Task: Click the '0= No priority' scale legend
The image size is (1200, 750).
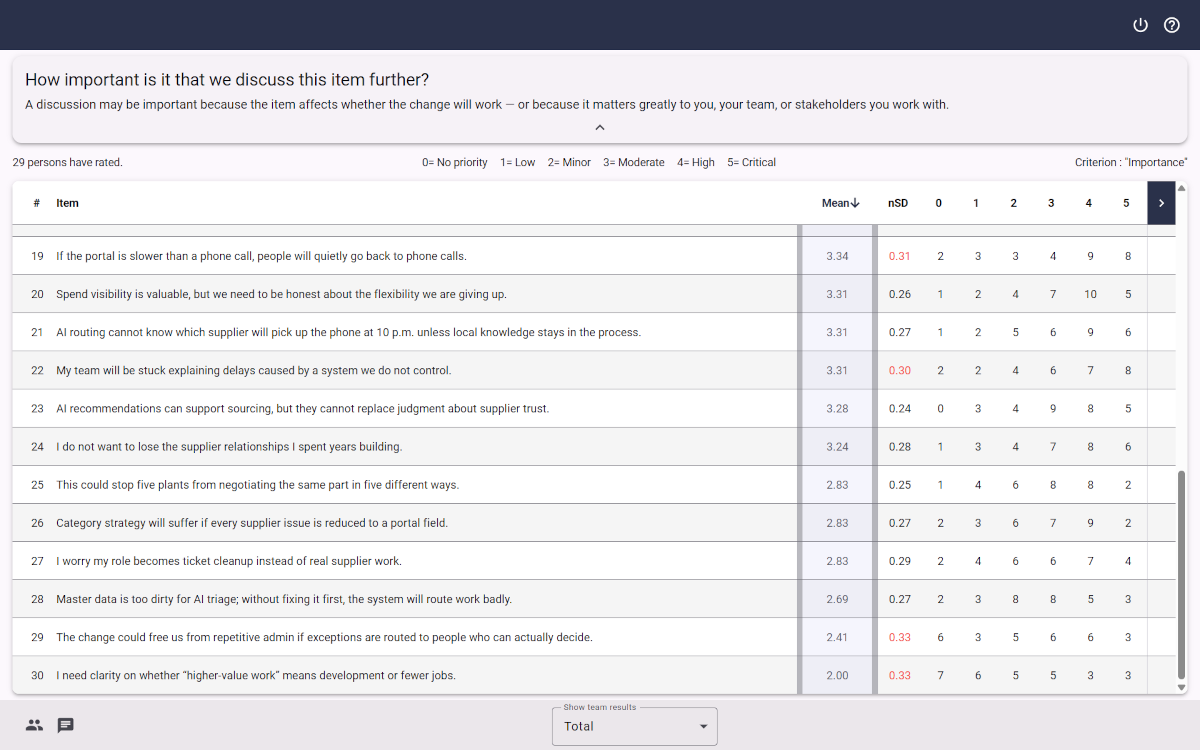Action: pyautogui.click(x=455, y=162)
